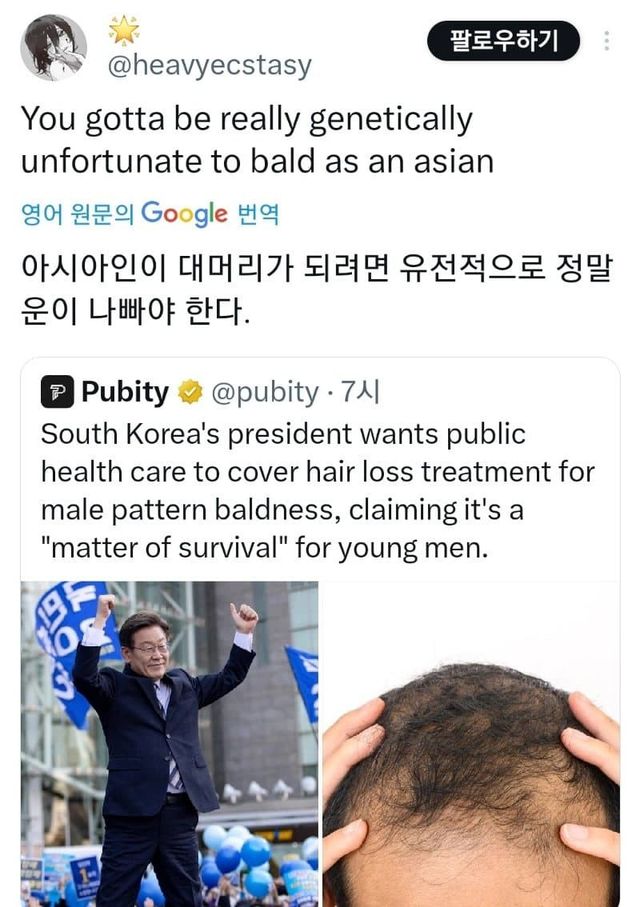Viewport: 640px width, 907px height.
Task: Click the 번역 translation label
Action: pos(259,215)
